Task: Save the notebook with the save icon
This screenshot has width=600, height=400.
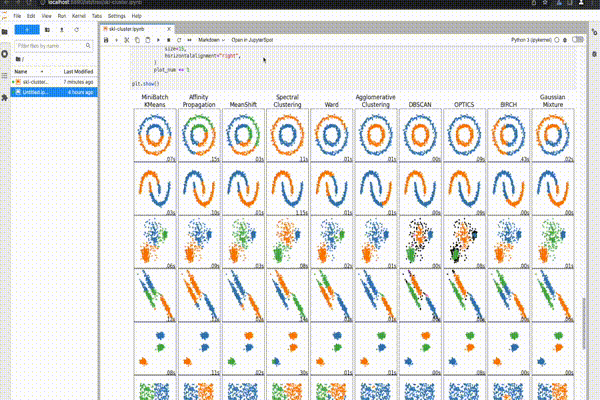Action: coord(106,40)
